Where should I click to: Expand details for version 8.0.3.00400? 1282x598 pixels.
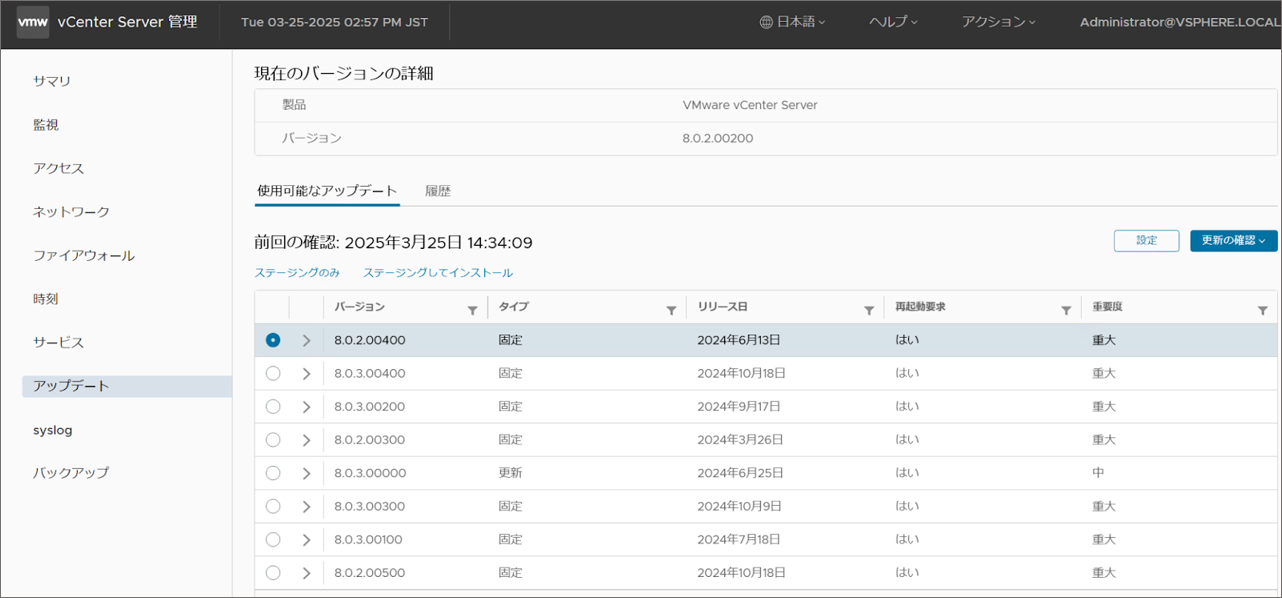306,373
